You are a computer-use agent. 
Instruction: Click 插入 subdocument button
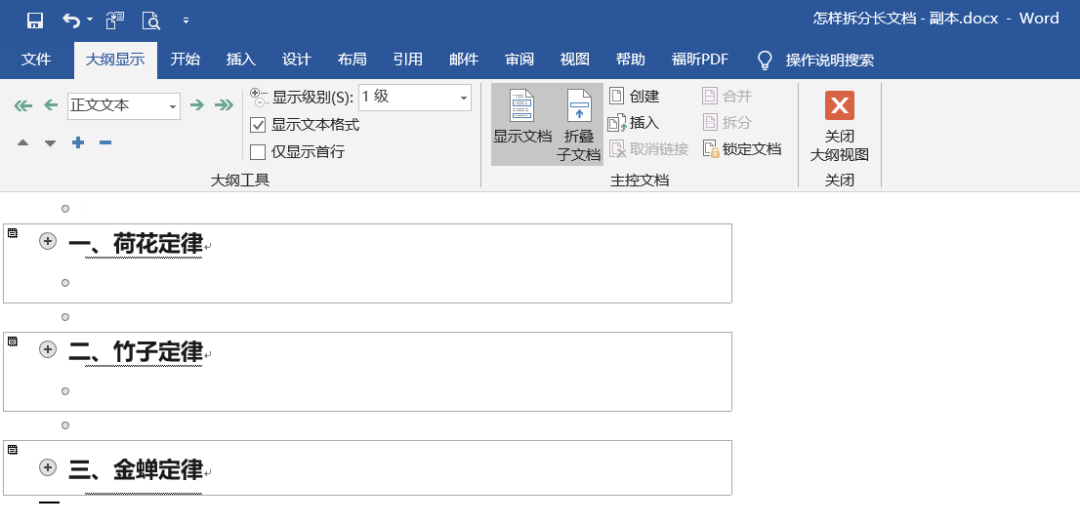pyautogui.click(x=634, y=123)
